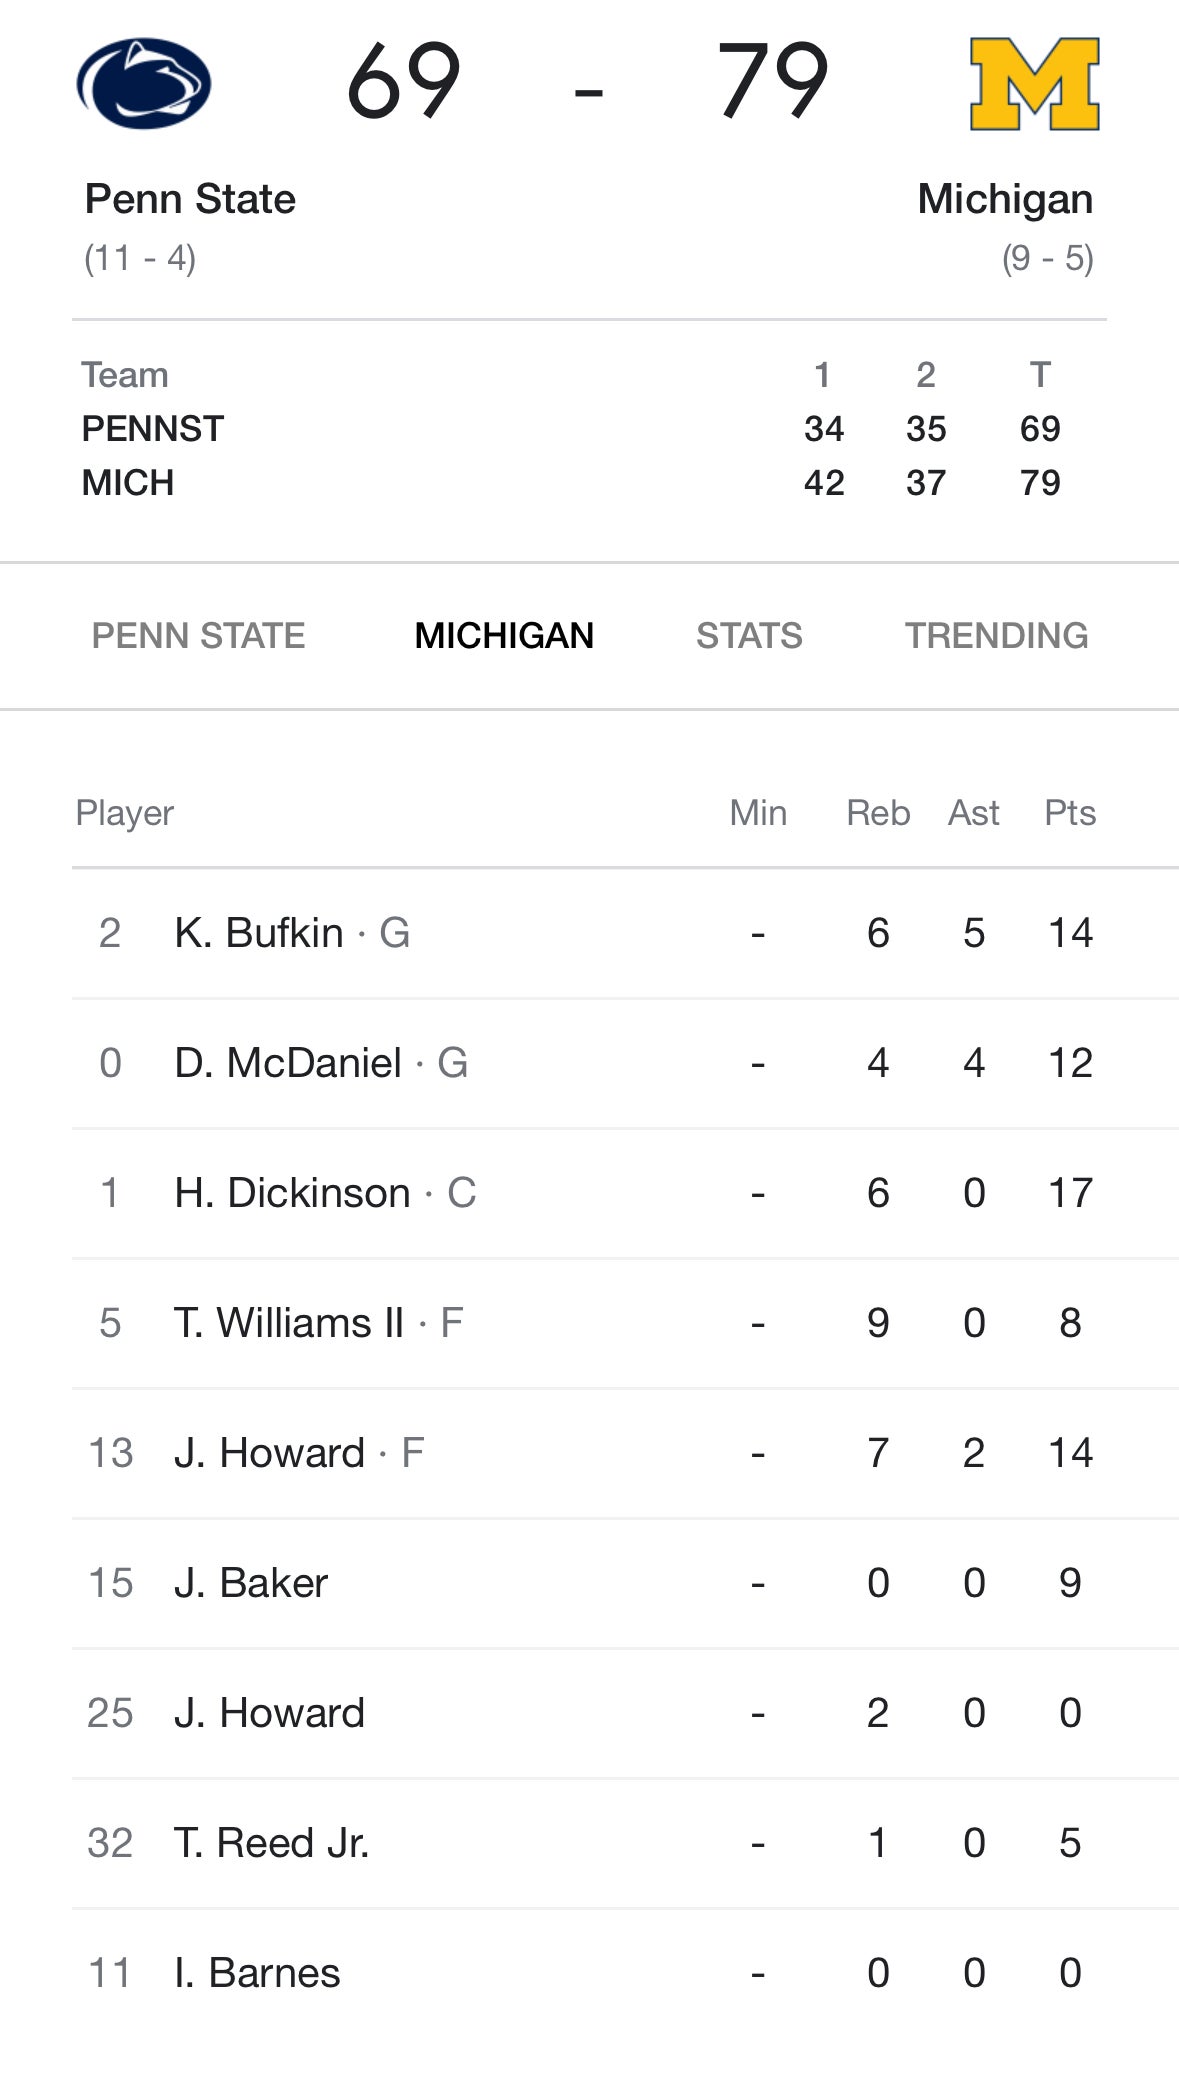Viewport: 1179px width, 2076px height.
Task: Open T. Reed Jr. player row
Action: point(271,1843)
